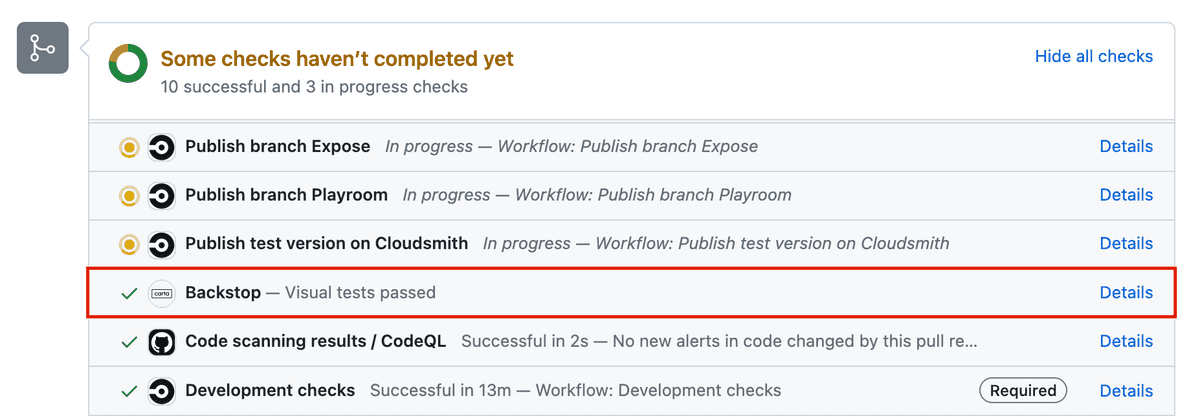Click the GitHub logo beside CodeQL
This screenshot has width=1200, height=416.
pyautogui.click(x=161, y=342)
